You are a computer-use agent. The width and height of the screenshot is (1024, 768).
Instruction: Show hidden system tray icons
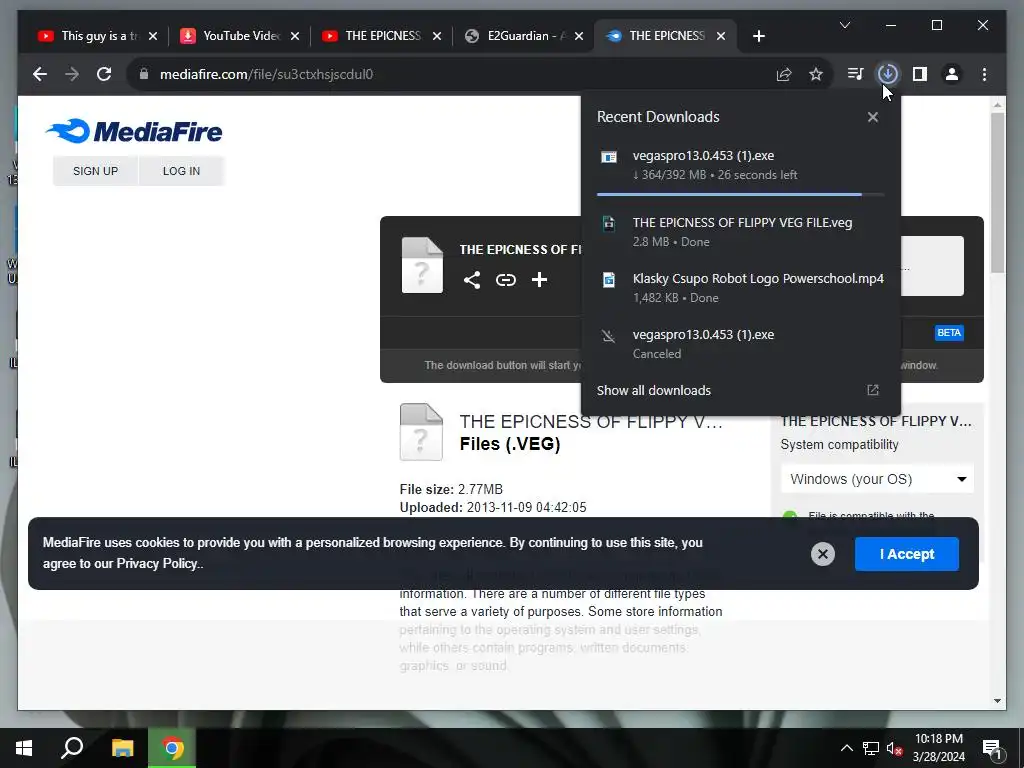[x=846, y=748]
